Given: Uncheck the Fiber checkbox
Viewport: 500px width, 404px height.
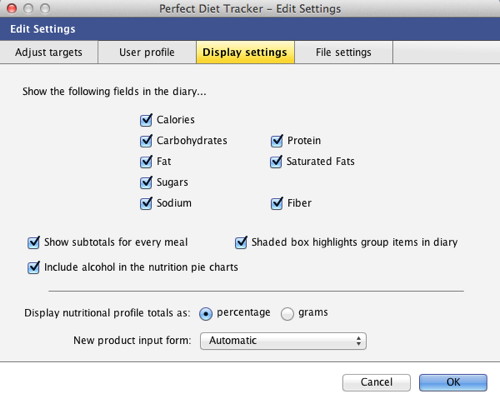Looking at the screenshot, I should pos(277,203).
